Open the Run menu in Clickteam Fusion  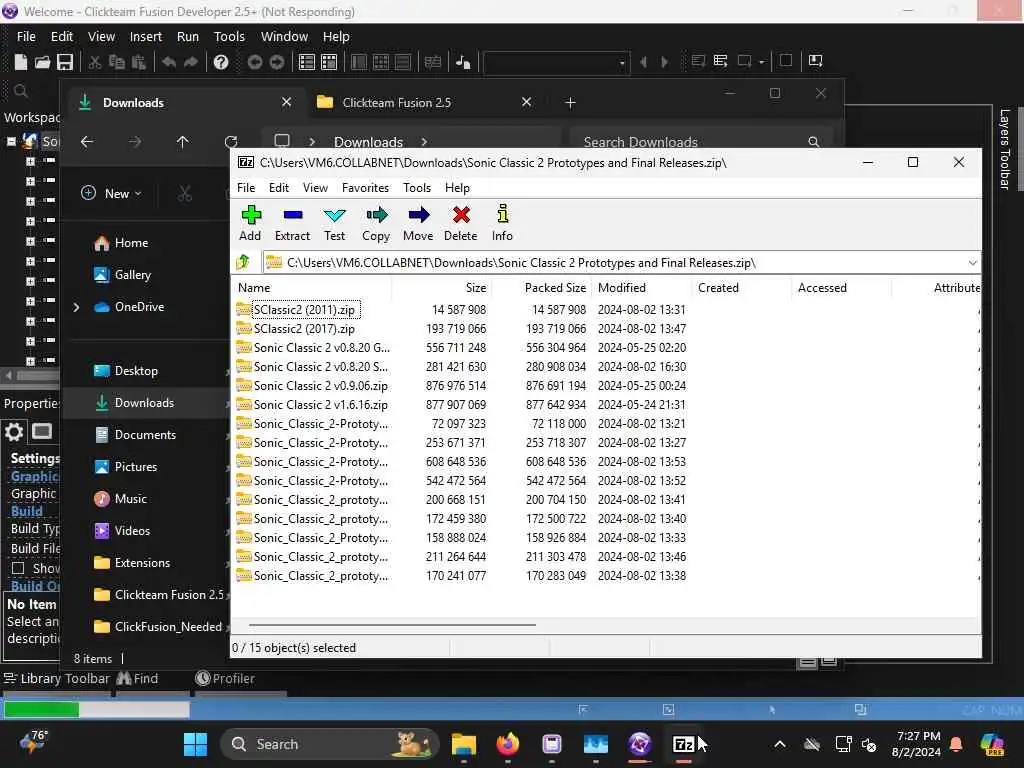[x=187, y=37]
